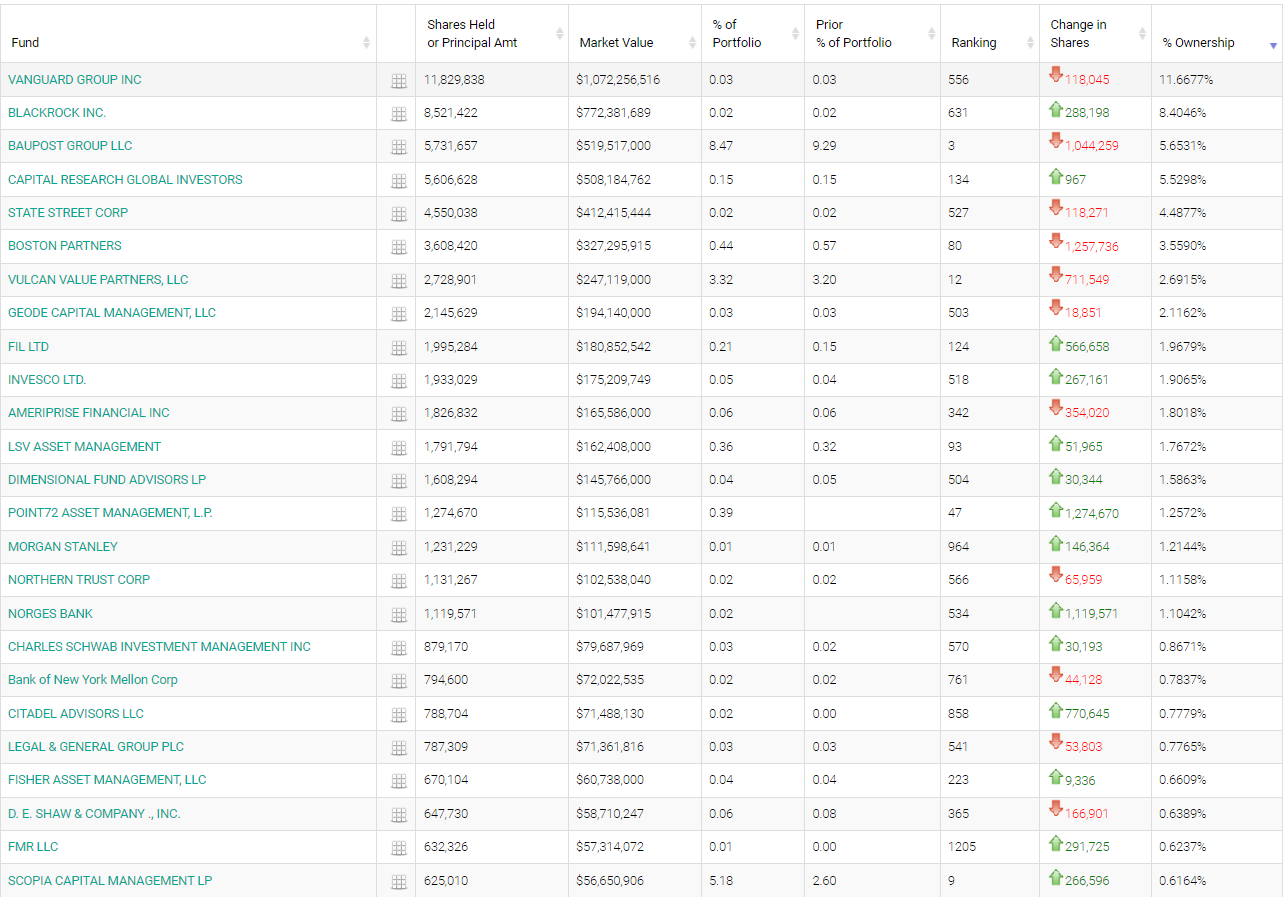Open CHARLES SCHWAB INVESTMENT MANAGEMENT INC link
Screen dimensions: 1283x897
pos(159,647)
